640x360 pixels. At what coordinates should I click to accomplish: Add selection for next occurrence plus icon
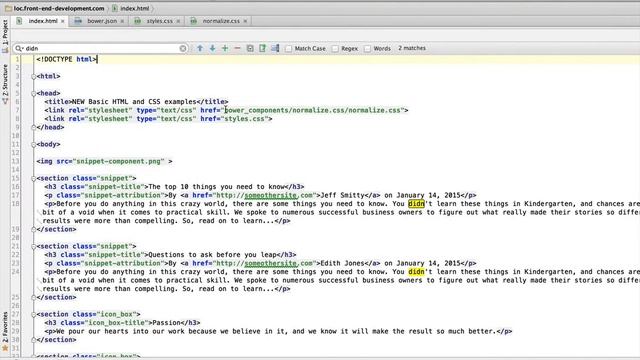(225, 48)
